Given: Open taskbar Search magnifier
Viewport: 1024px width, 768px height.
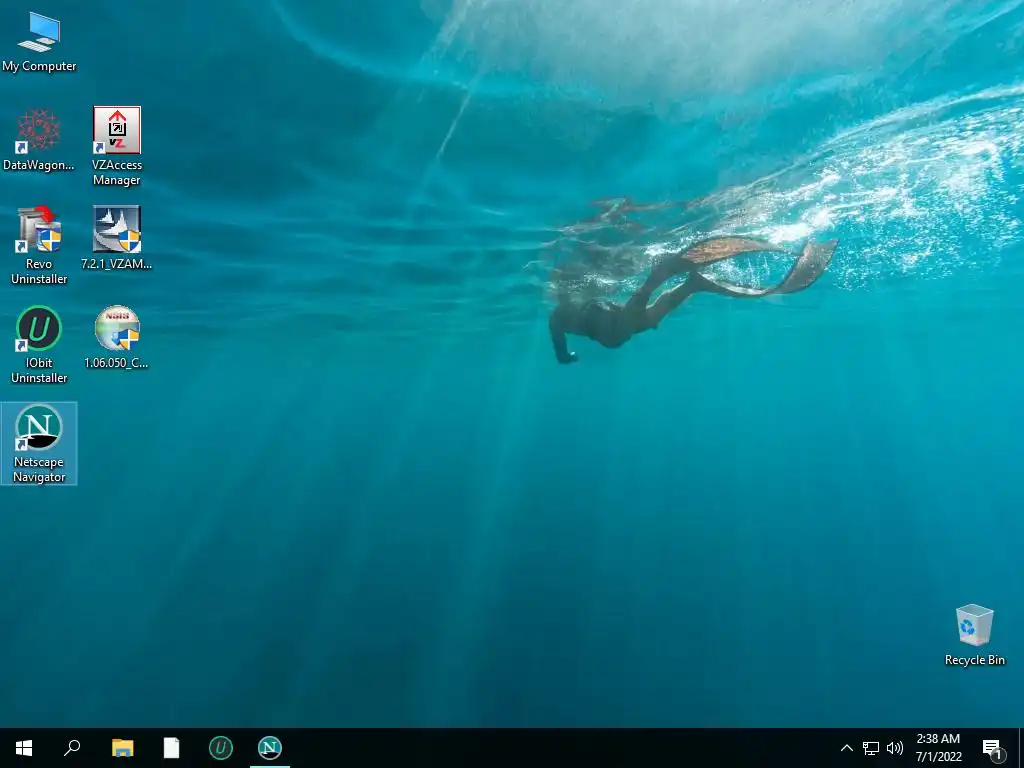Looking at the screenshot, I should click(x=72, y=748).
